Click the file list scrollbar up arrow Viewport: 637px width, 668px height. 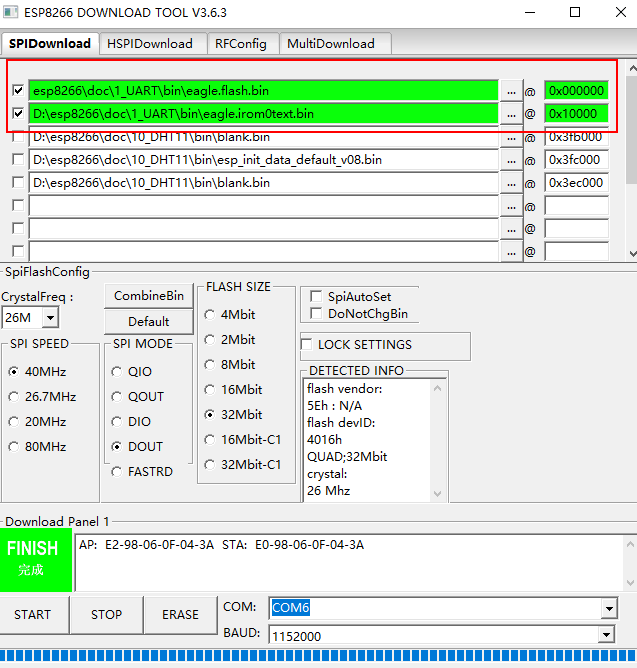click(633, 68)
